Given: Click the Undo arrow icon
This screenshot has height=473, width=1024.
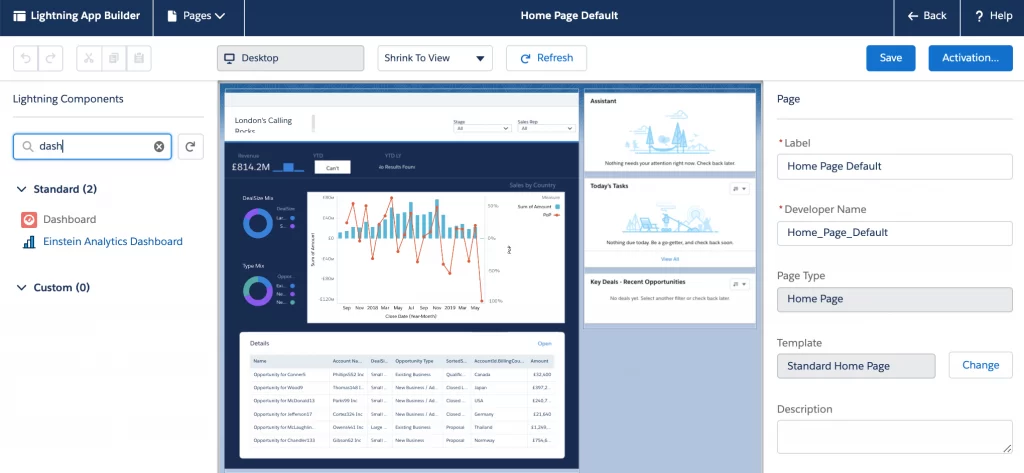Looking at the screenshot, I should coord(26,58).
